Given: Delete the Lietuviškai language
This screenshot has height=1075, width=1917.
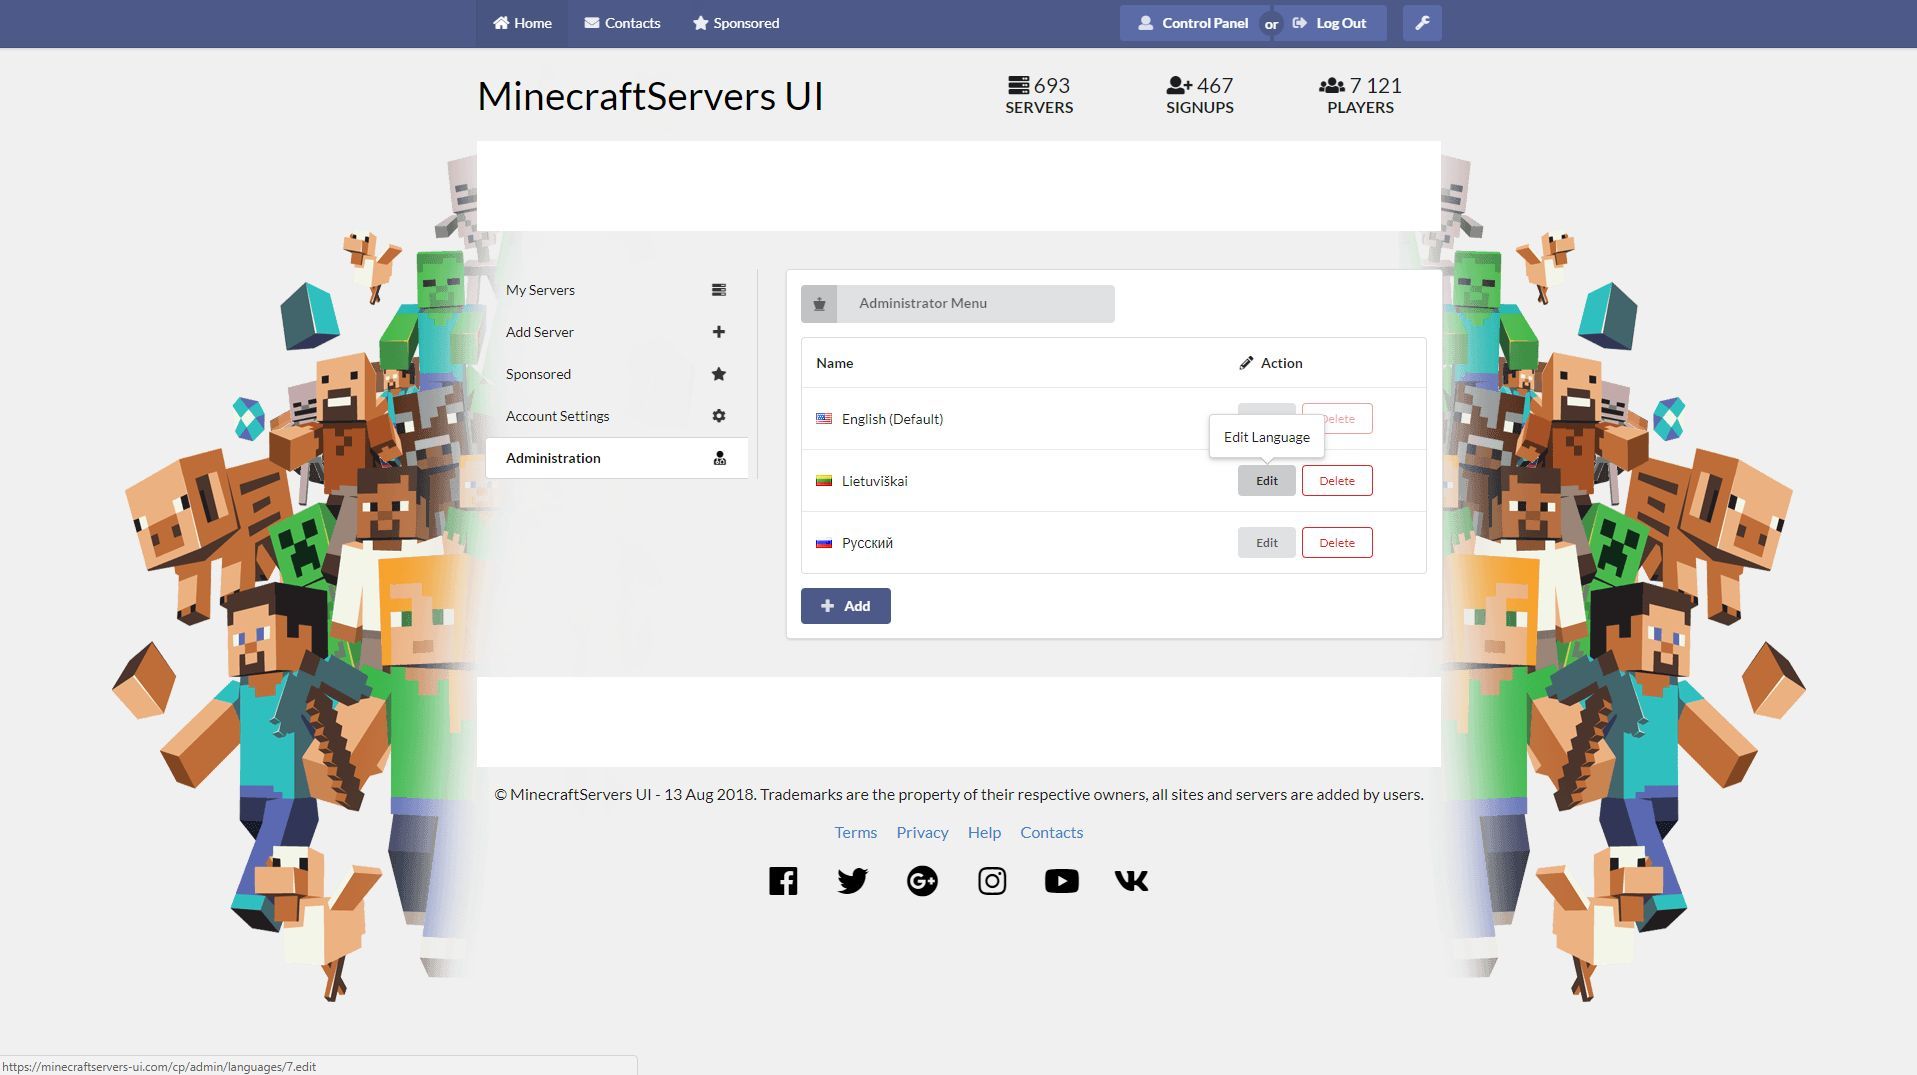Looking at the screenshot, I should tap(1337, 481).
